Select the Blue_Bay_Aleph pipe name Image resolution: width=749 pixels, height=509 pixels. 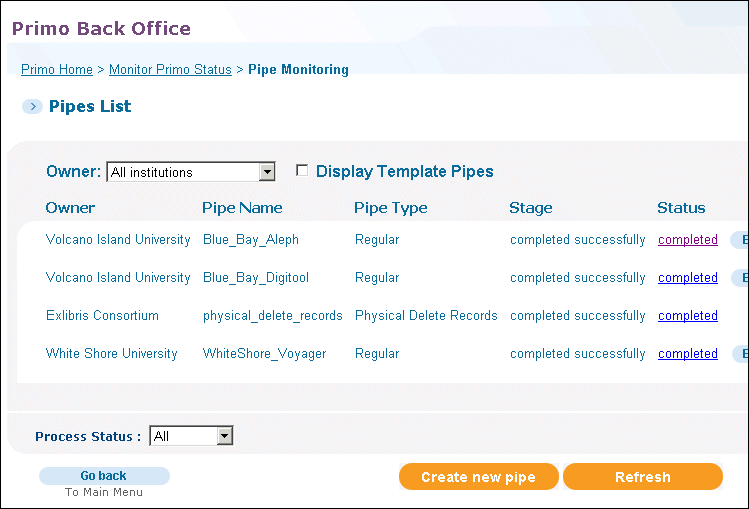(251, 240)
